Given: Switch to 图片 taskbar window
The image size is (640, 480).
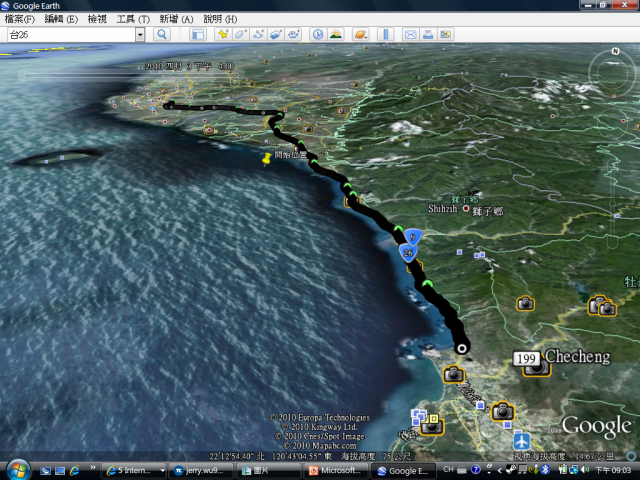Looking at the screenshot, I should point(269,471).
